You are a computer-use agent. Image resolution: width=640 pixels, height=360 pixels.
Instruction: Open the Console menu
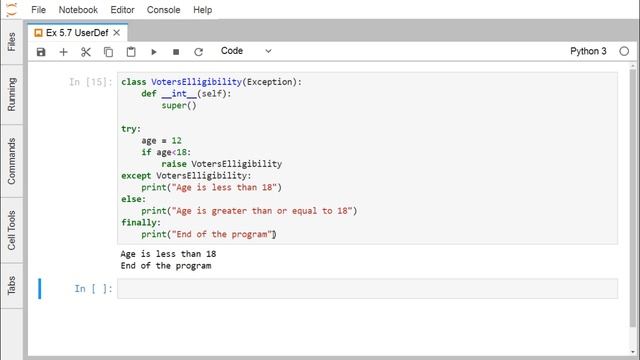point(163,10)
